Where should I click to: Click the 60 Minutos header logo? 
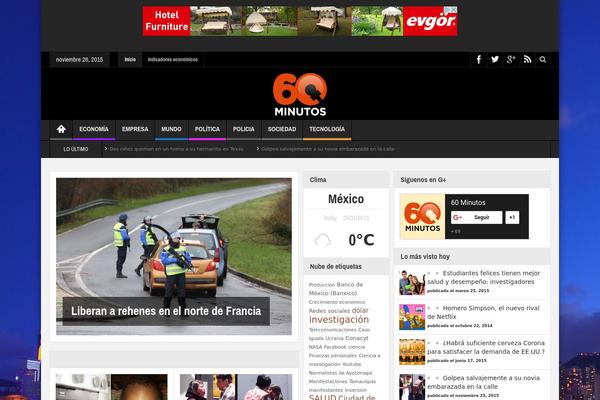point(300,95)
